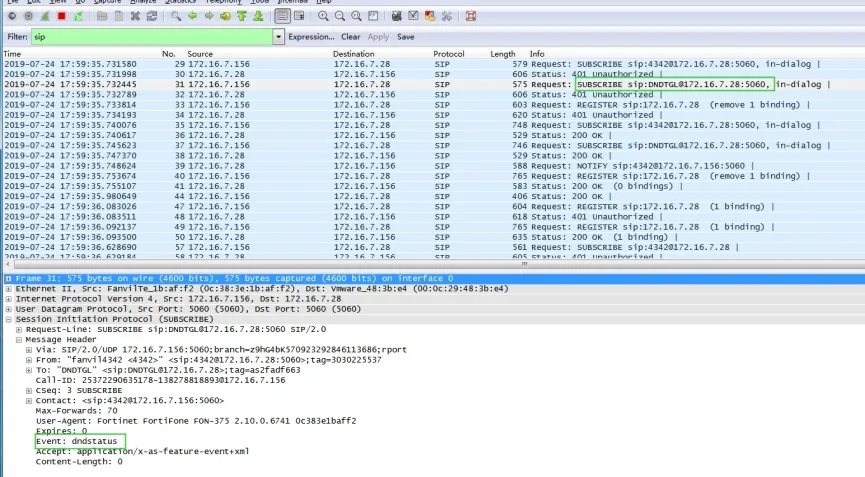Click the Zoom In toolbar icon

[x=324, y=16]
